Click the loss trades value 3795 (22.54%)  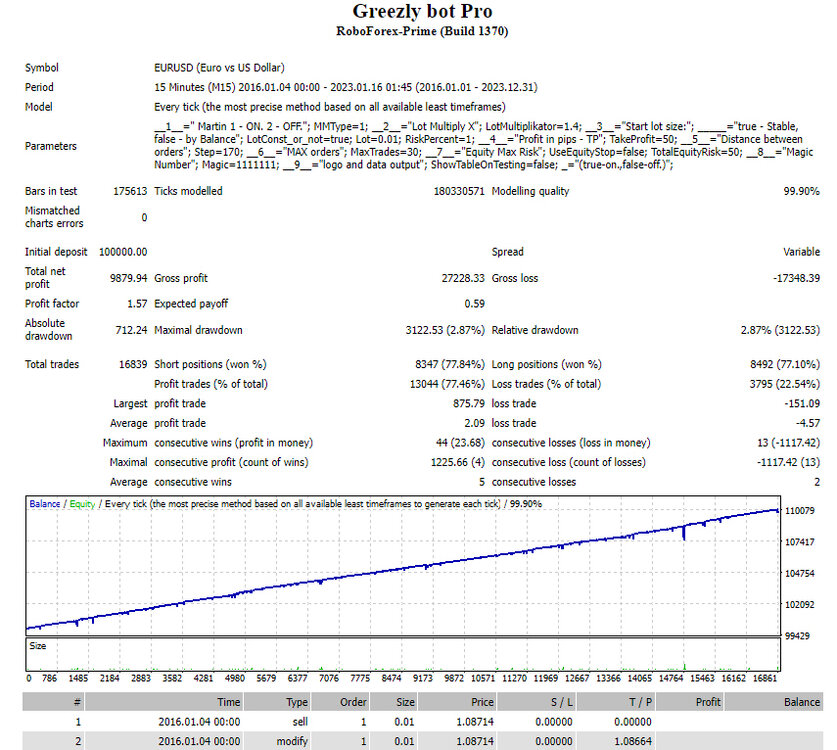coord(785,384)
